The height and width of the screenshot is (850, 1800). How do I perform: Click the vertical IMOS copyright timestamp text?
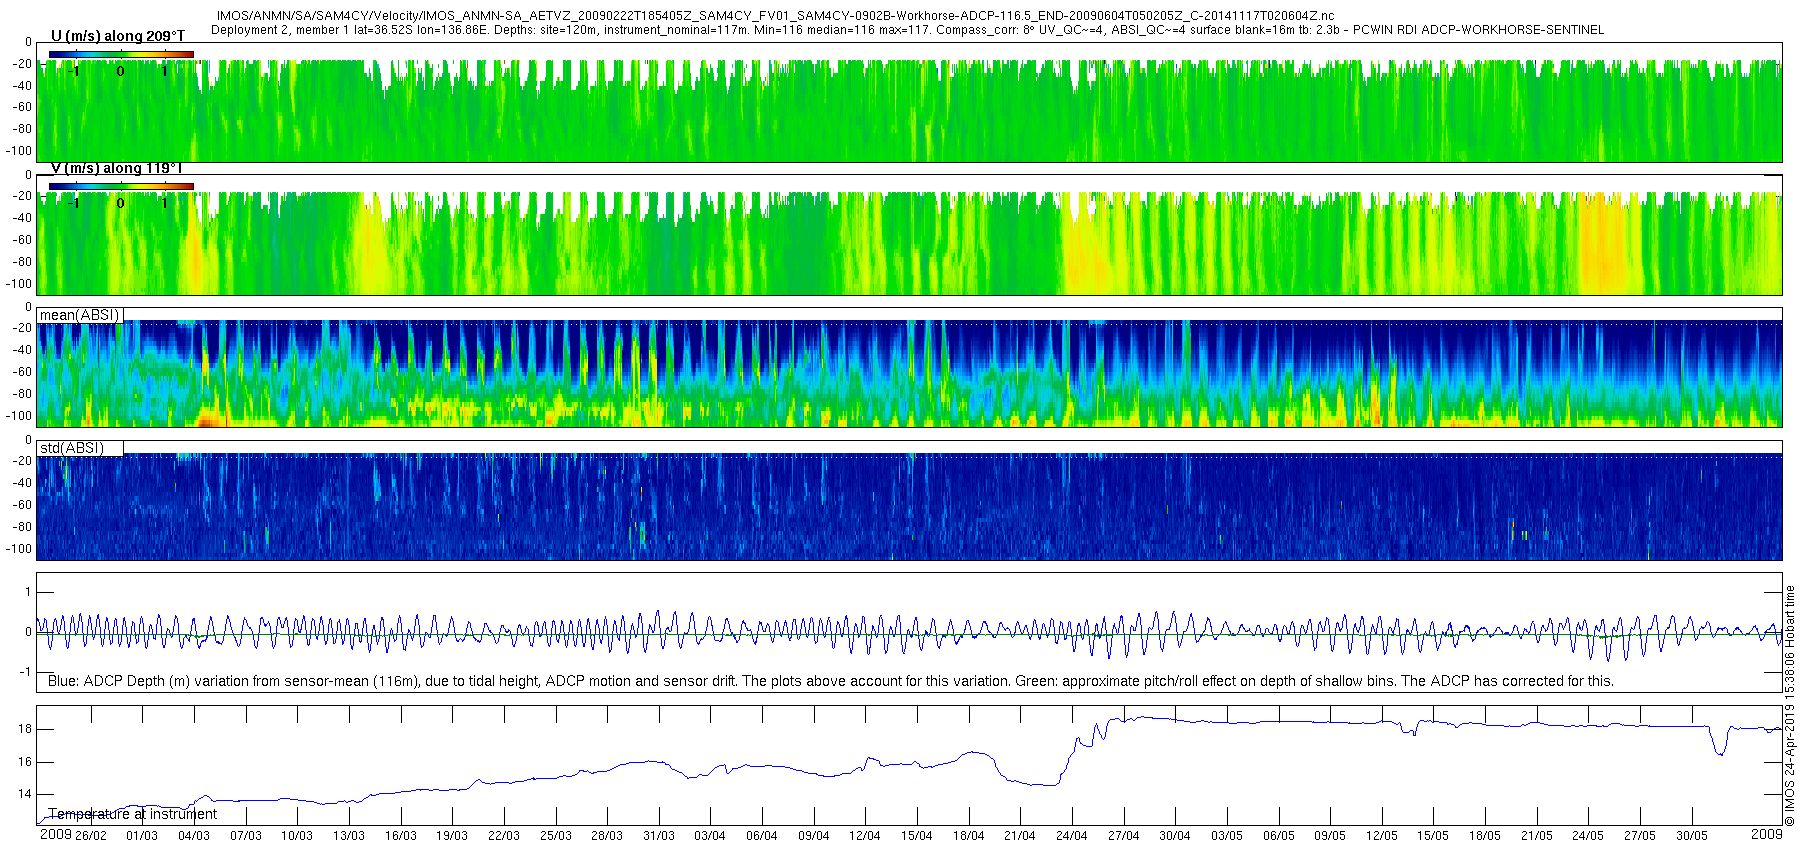tap(1790, 706)
